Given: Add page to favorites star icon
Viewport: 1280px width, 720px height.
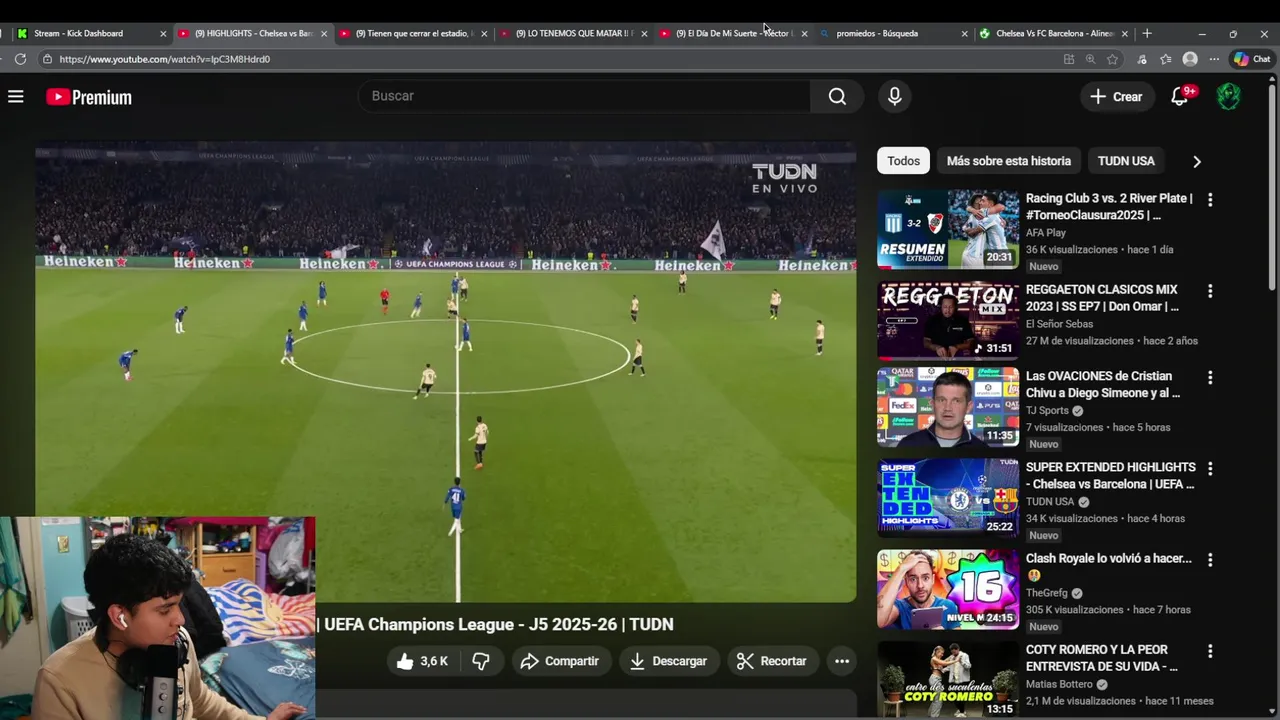Looking at the screenshot, I should coord(1112,59).
